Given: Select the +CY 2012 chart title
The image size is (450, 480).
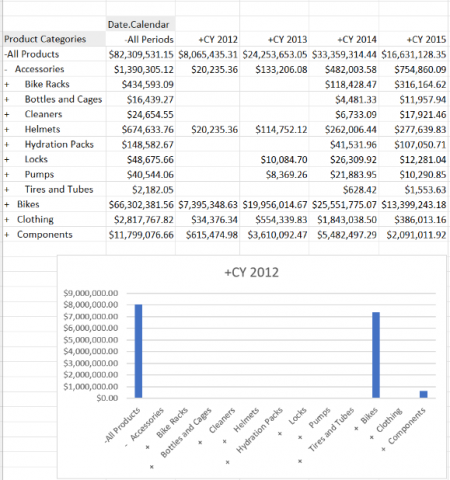Looking at the screenshot, I should coord(252,272).
